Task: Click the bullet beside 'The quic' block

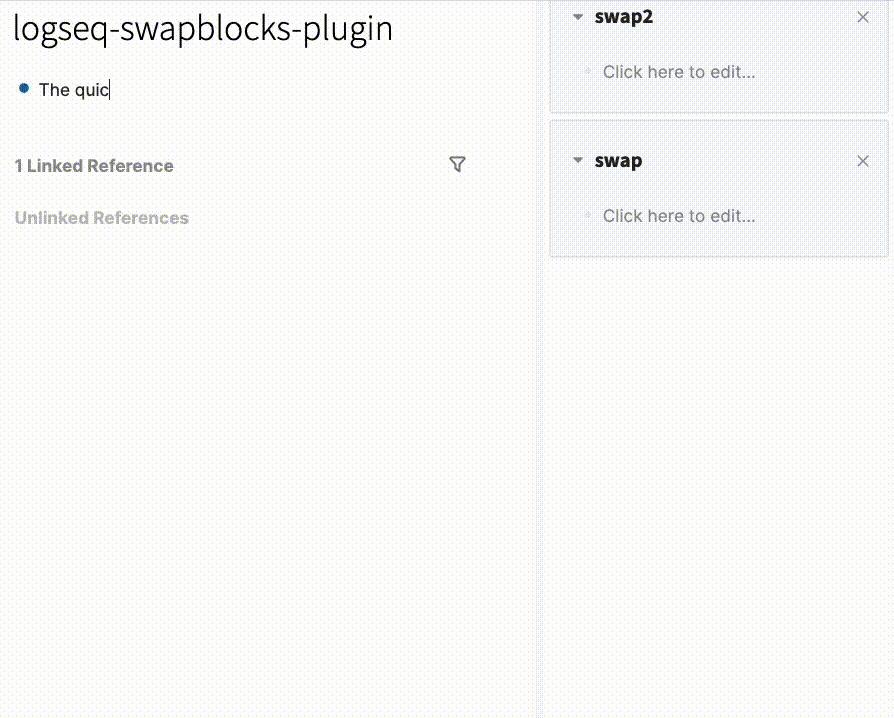Action: [24, 89]
